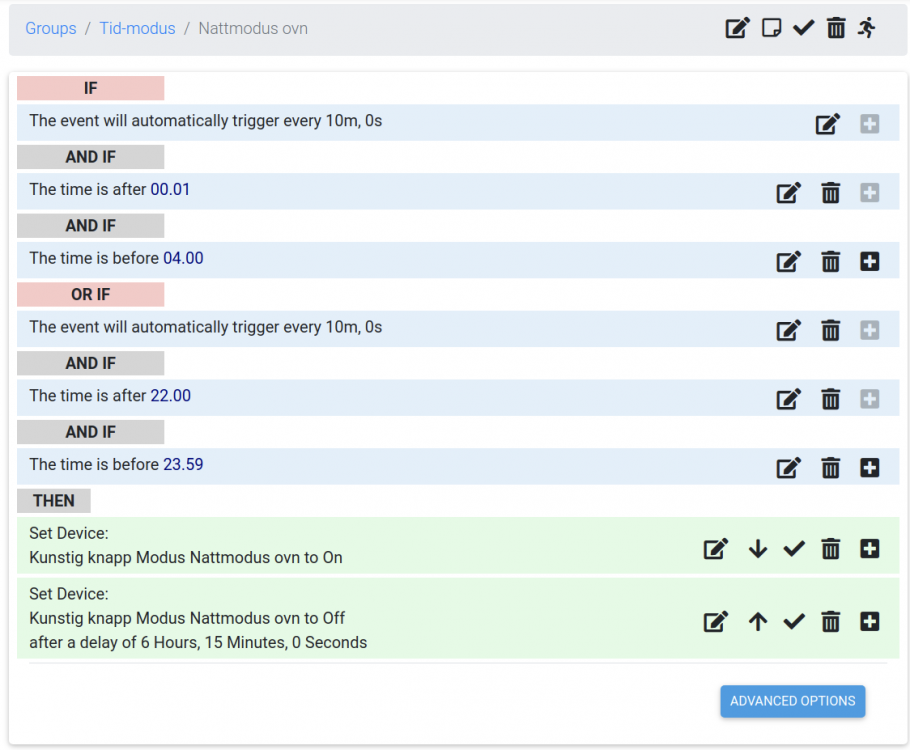Click the OR IF condition label
910x750 pixels.
90,295
